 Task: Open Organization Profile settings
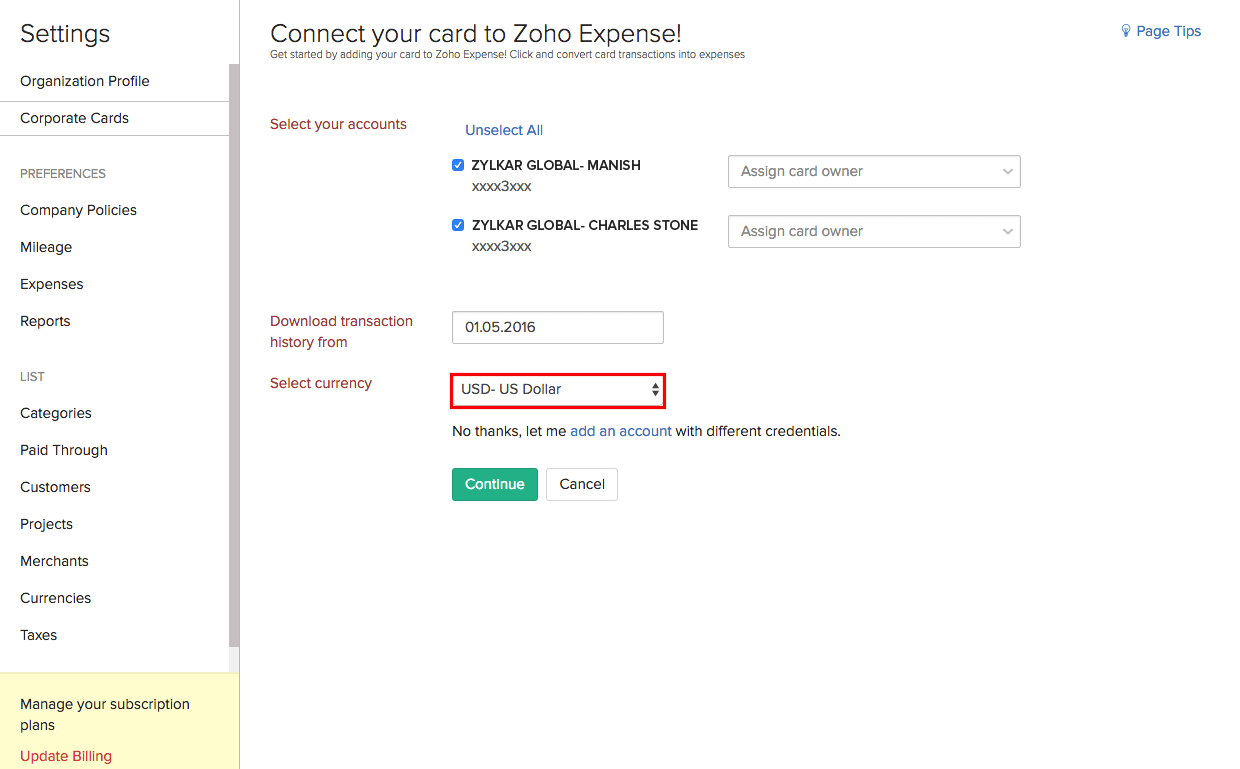(x=85, y=81)
